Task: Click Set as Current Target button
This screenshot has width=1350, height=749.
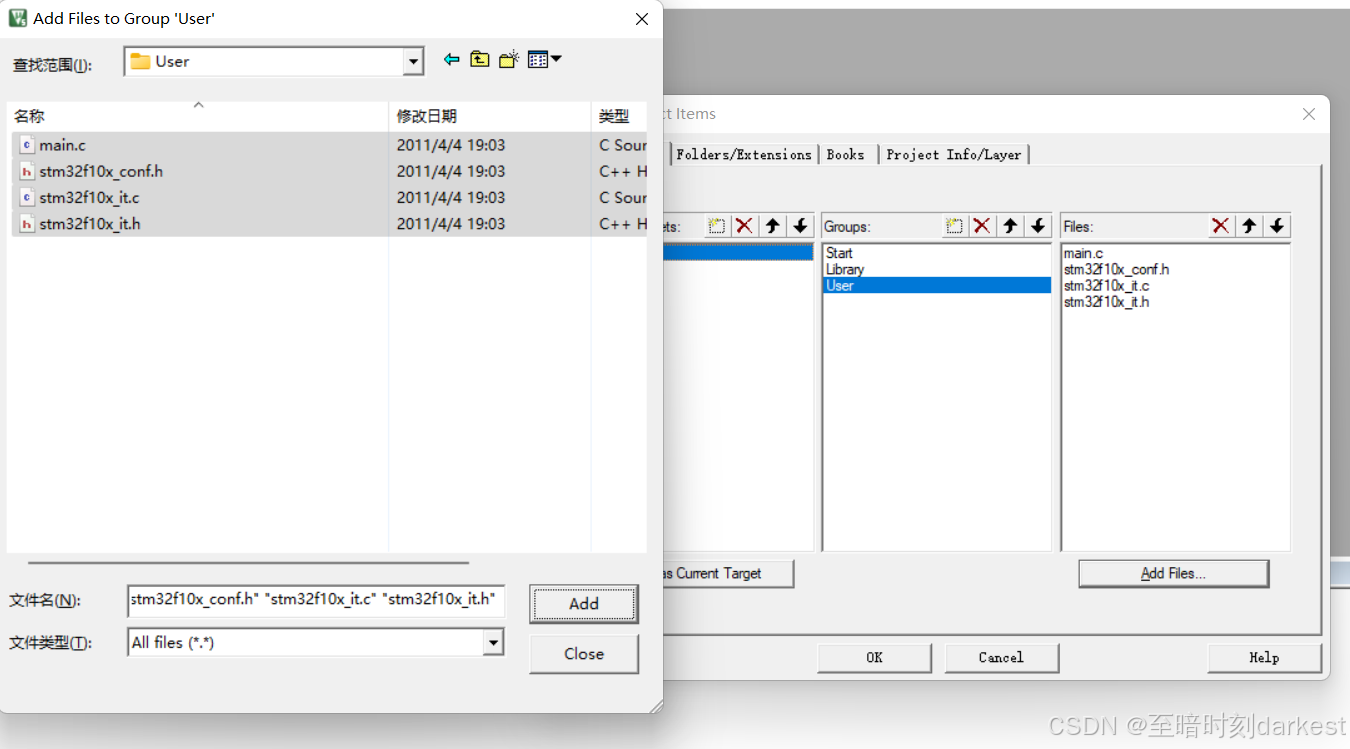Action: click(728, 573)
